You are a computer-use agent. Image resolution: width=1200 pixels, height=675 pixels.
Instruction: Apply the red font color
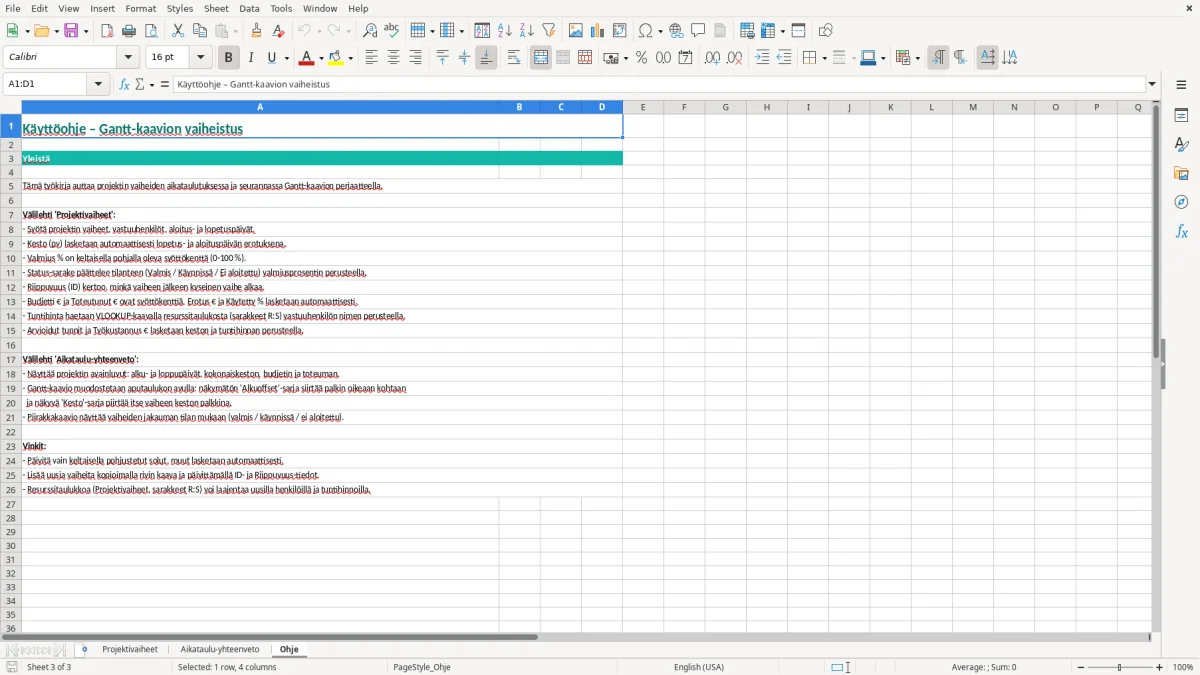click(x=308, y=58)
